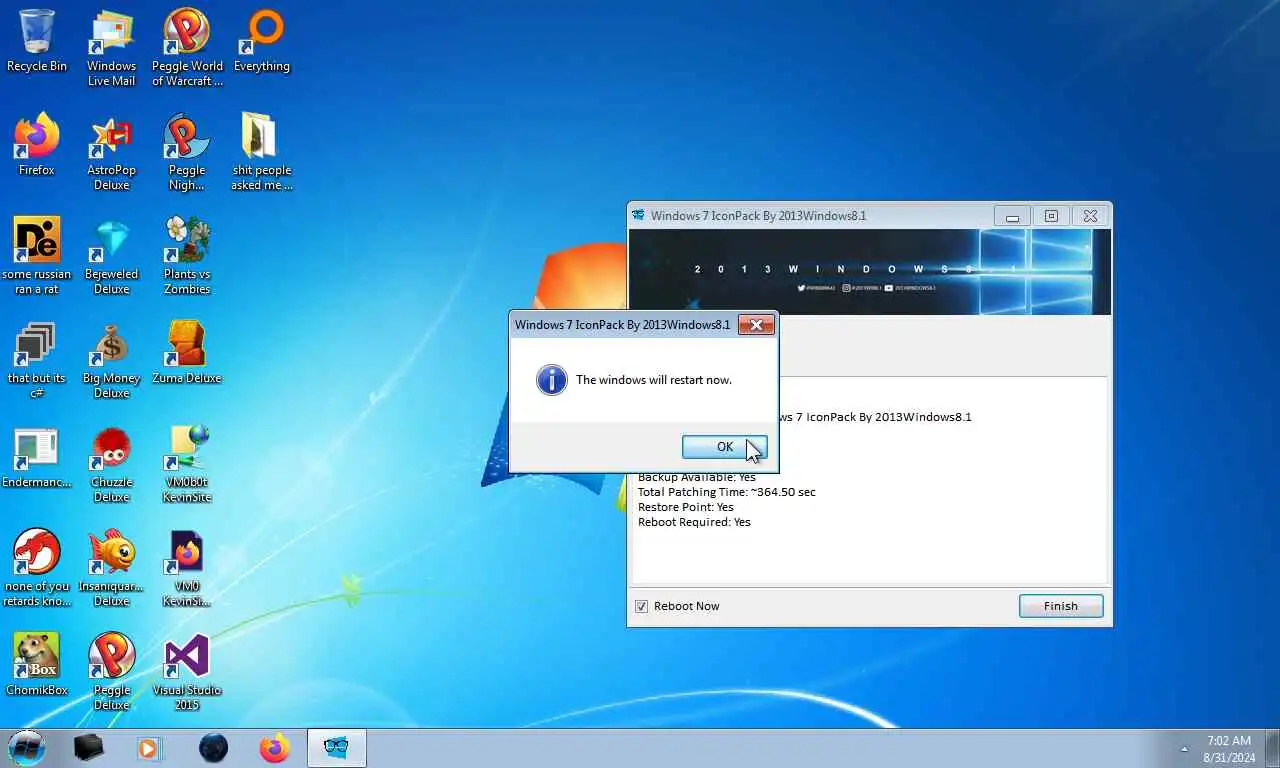Viewport: 1280px width, 768px height.
Task: Select Chuzzle Deluxe desktop icon
Action: tap(111, 464)
